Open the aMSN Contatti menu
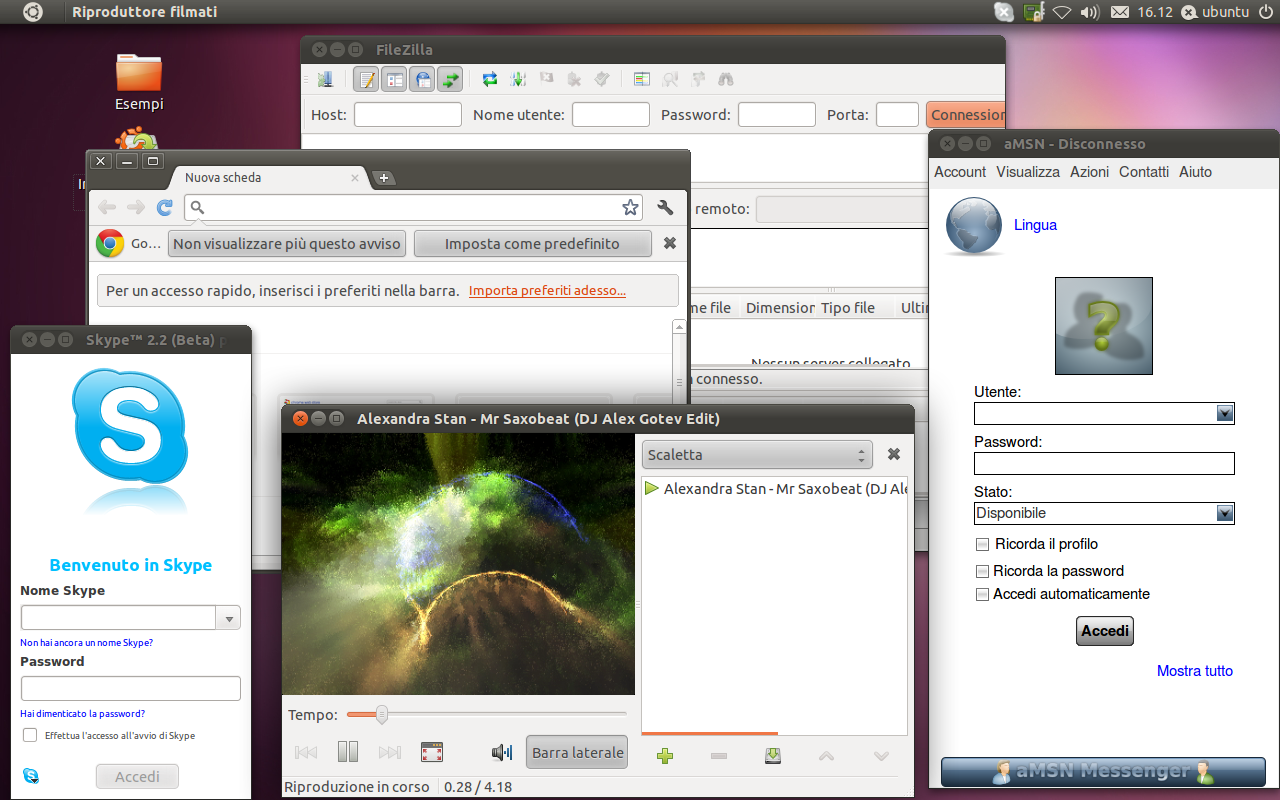The image size is (1280, 800). pyautogui.click(x=1143, y=172)
